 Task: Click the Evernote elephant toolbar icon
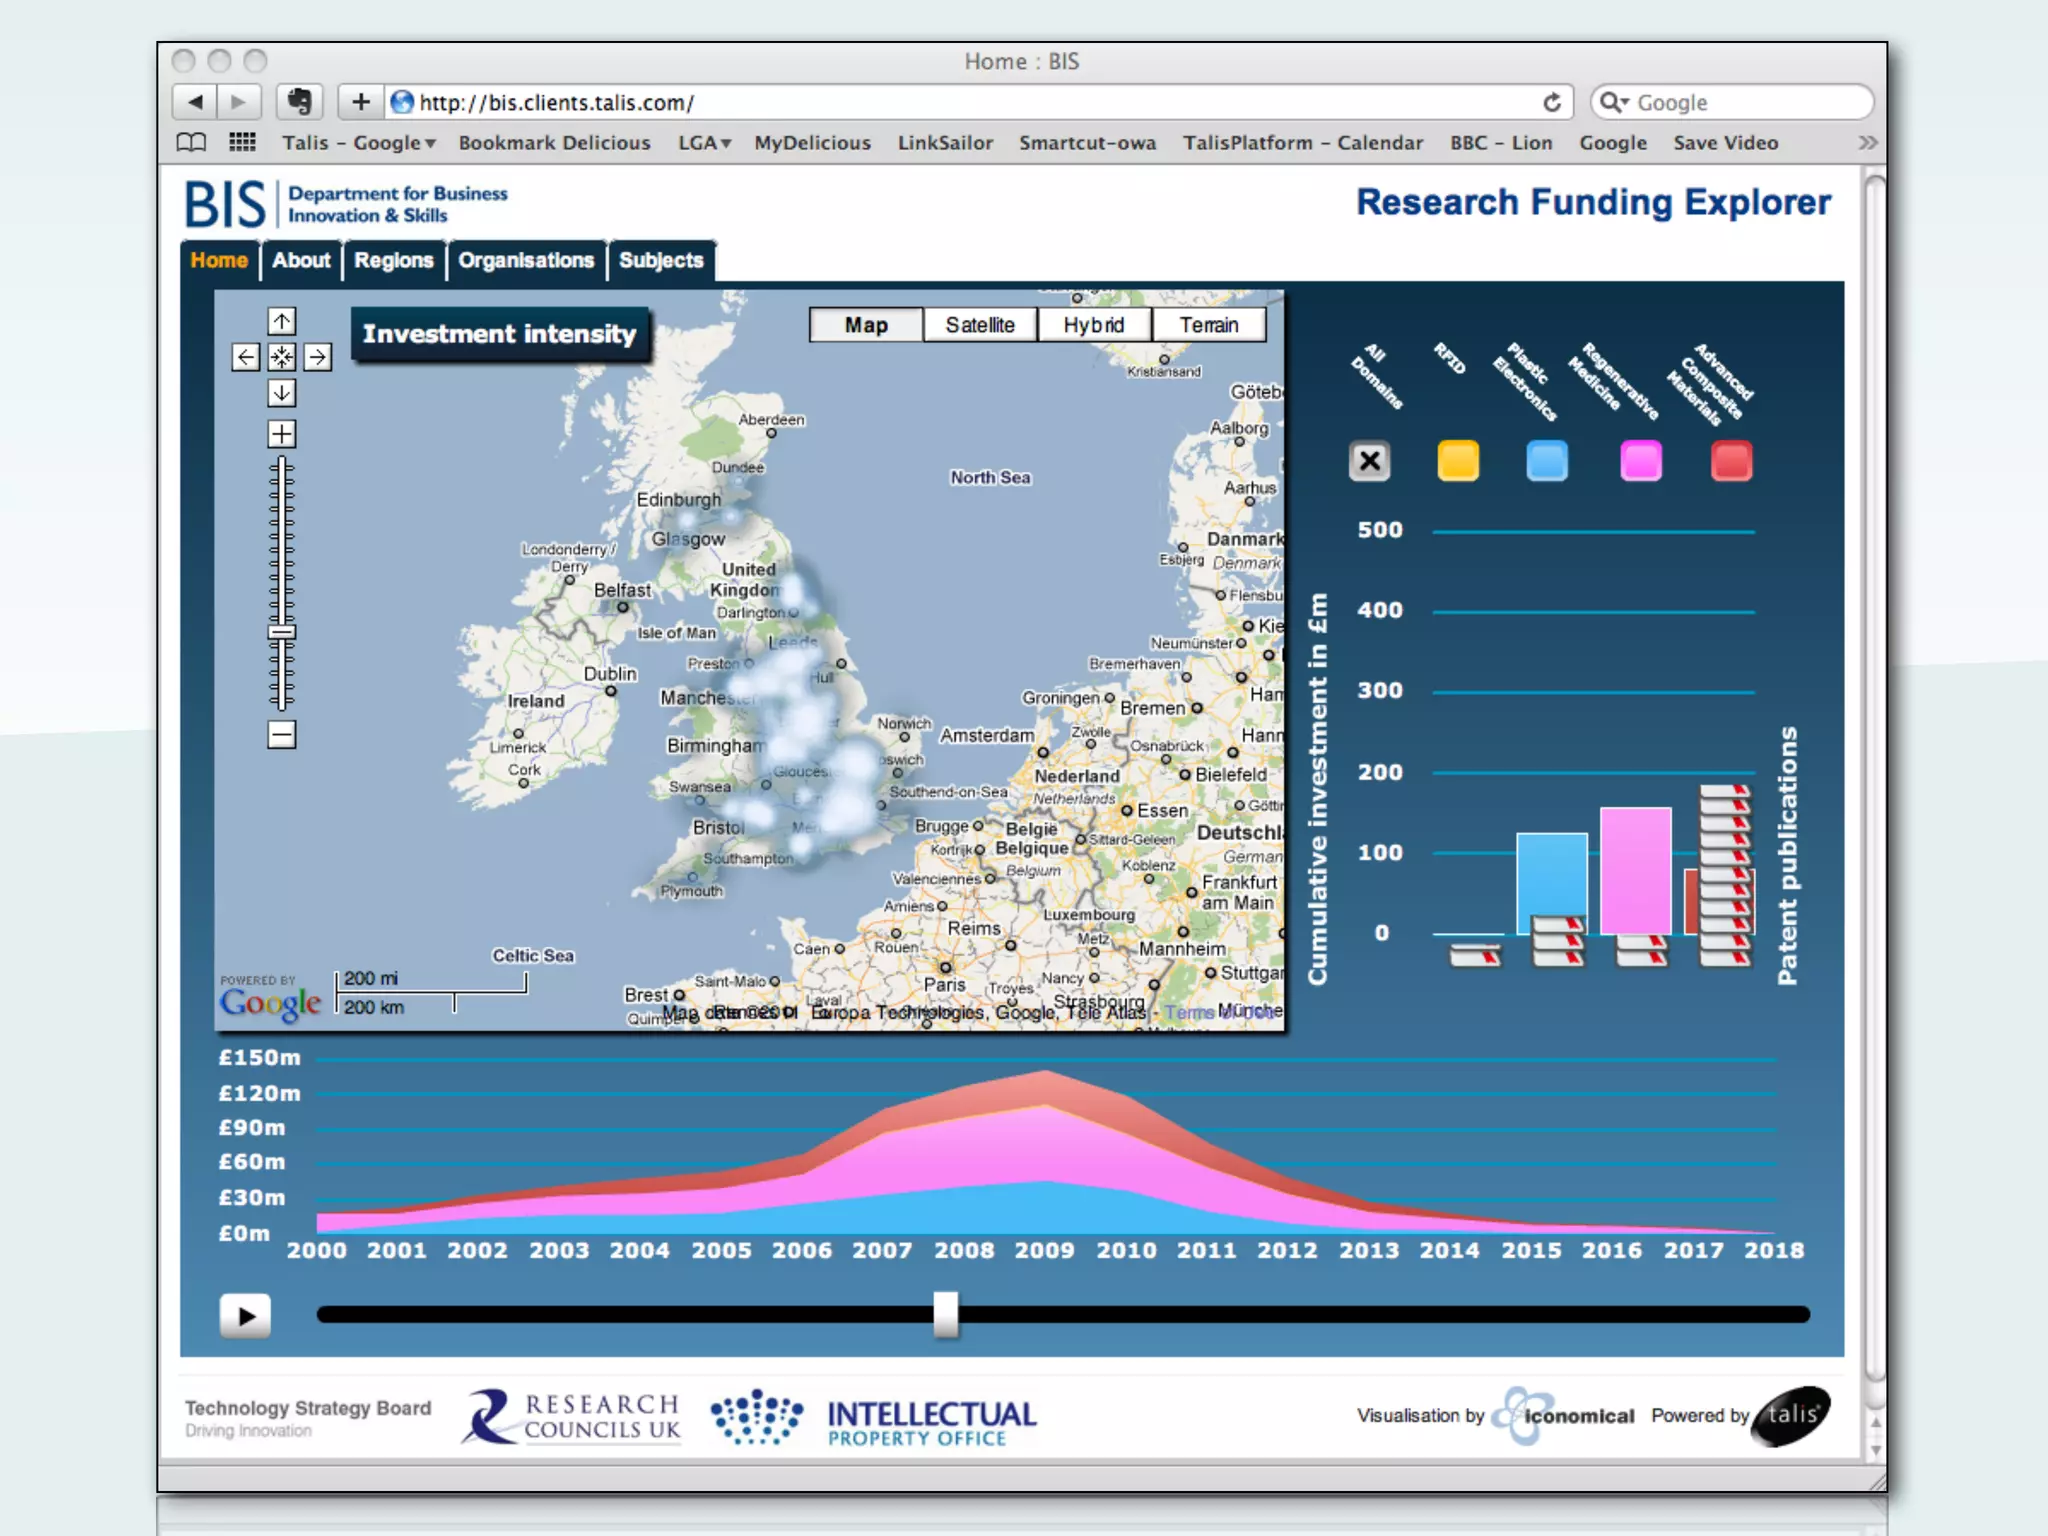299,101
